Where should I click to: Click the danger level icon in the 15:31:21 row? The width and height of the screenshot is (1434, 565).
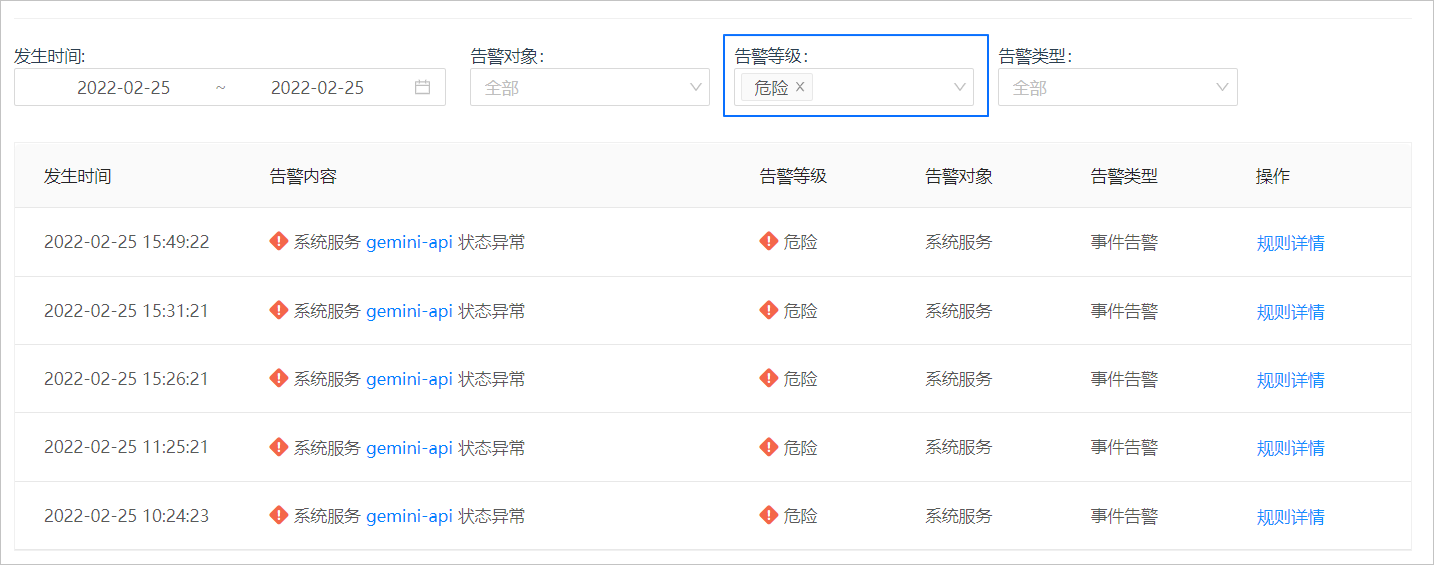tap(768, 310)
